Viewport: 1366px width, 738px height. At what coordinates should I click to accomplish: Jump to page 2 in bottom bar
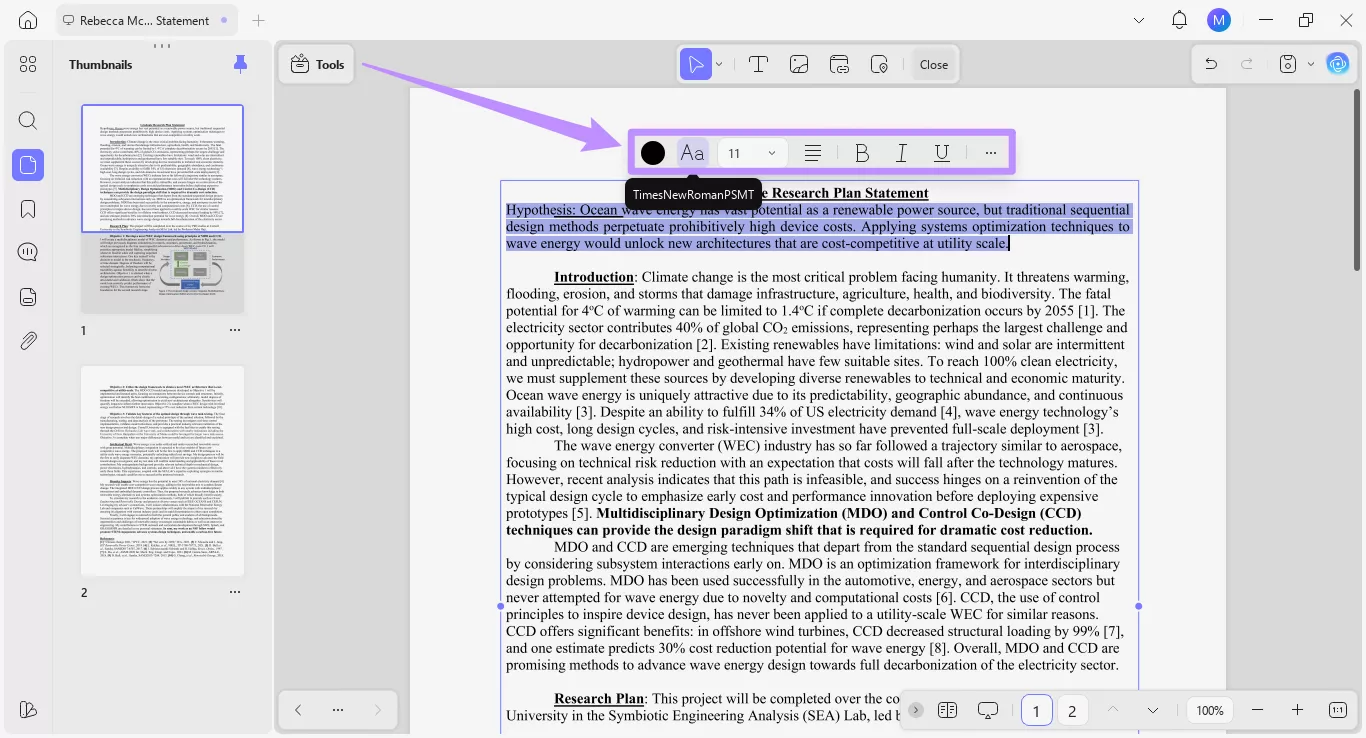coord(1072,710)
